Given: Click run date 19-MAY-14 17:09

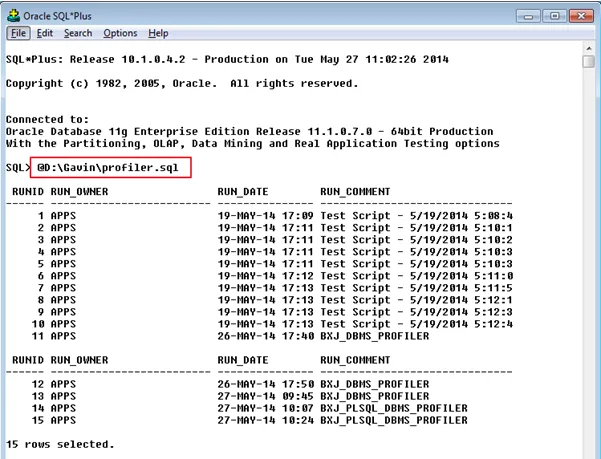Looking at the screenshot, I should [265, 216].
